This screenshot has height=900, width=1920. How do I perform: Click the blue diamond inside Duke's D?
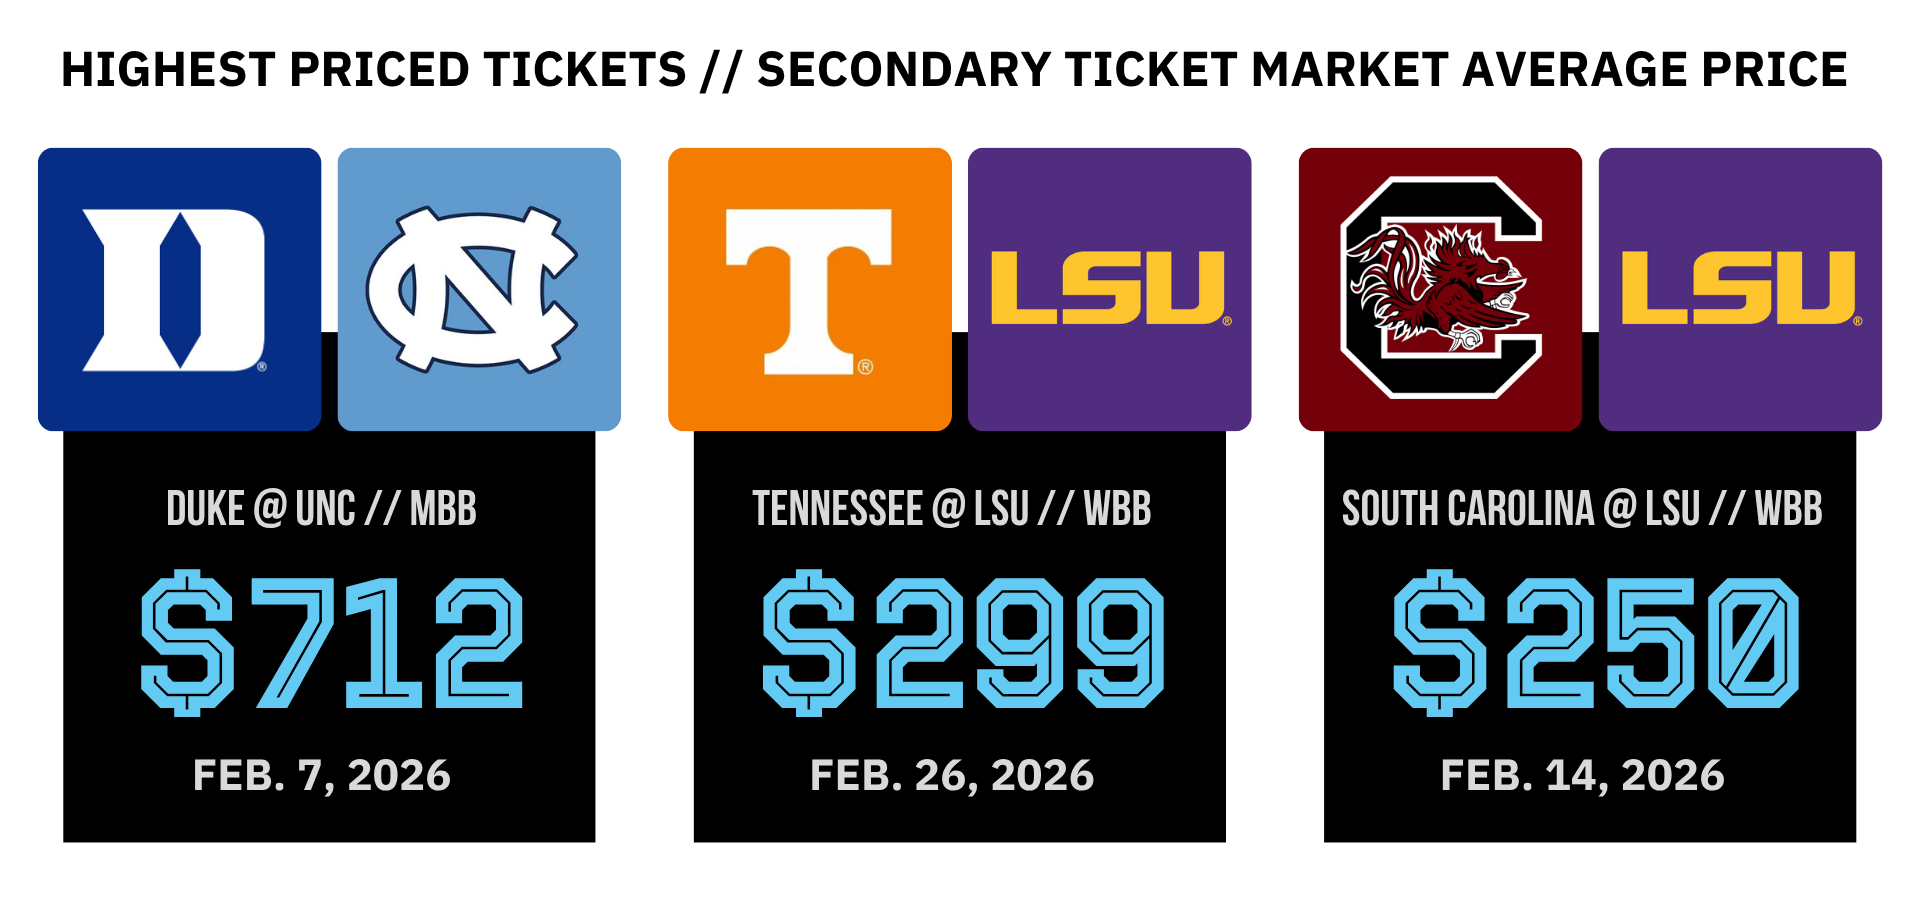[x=180, y=290]
